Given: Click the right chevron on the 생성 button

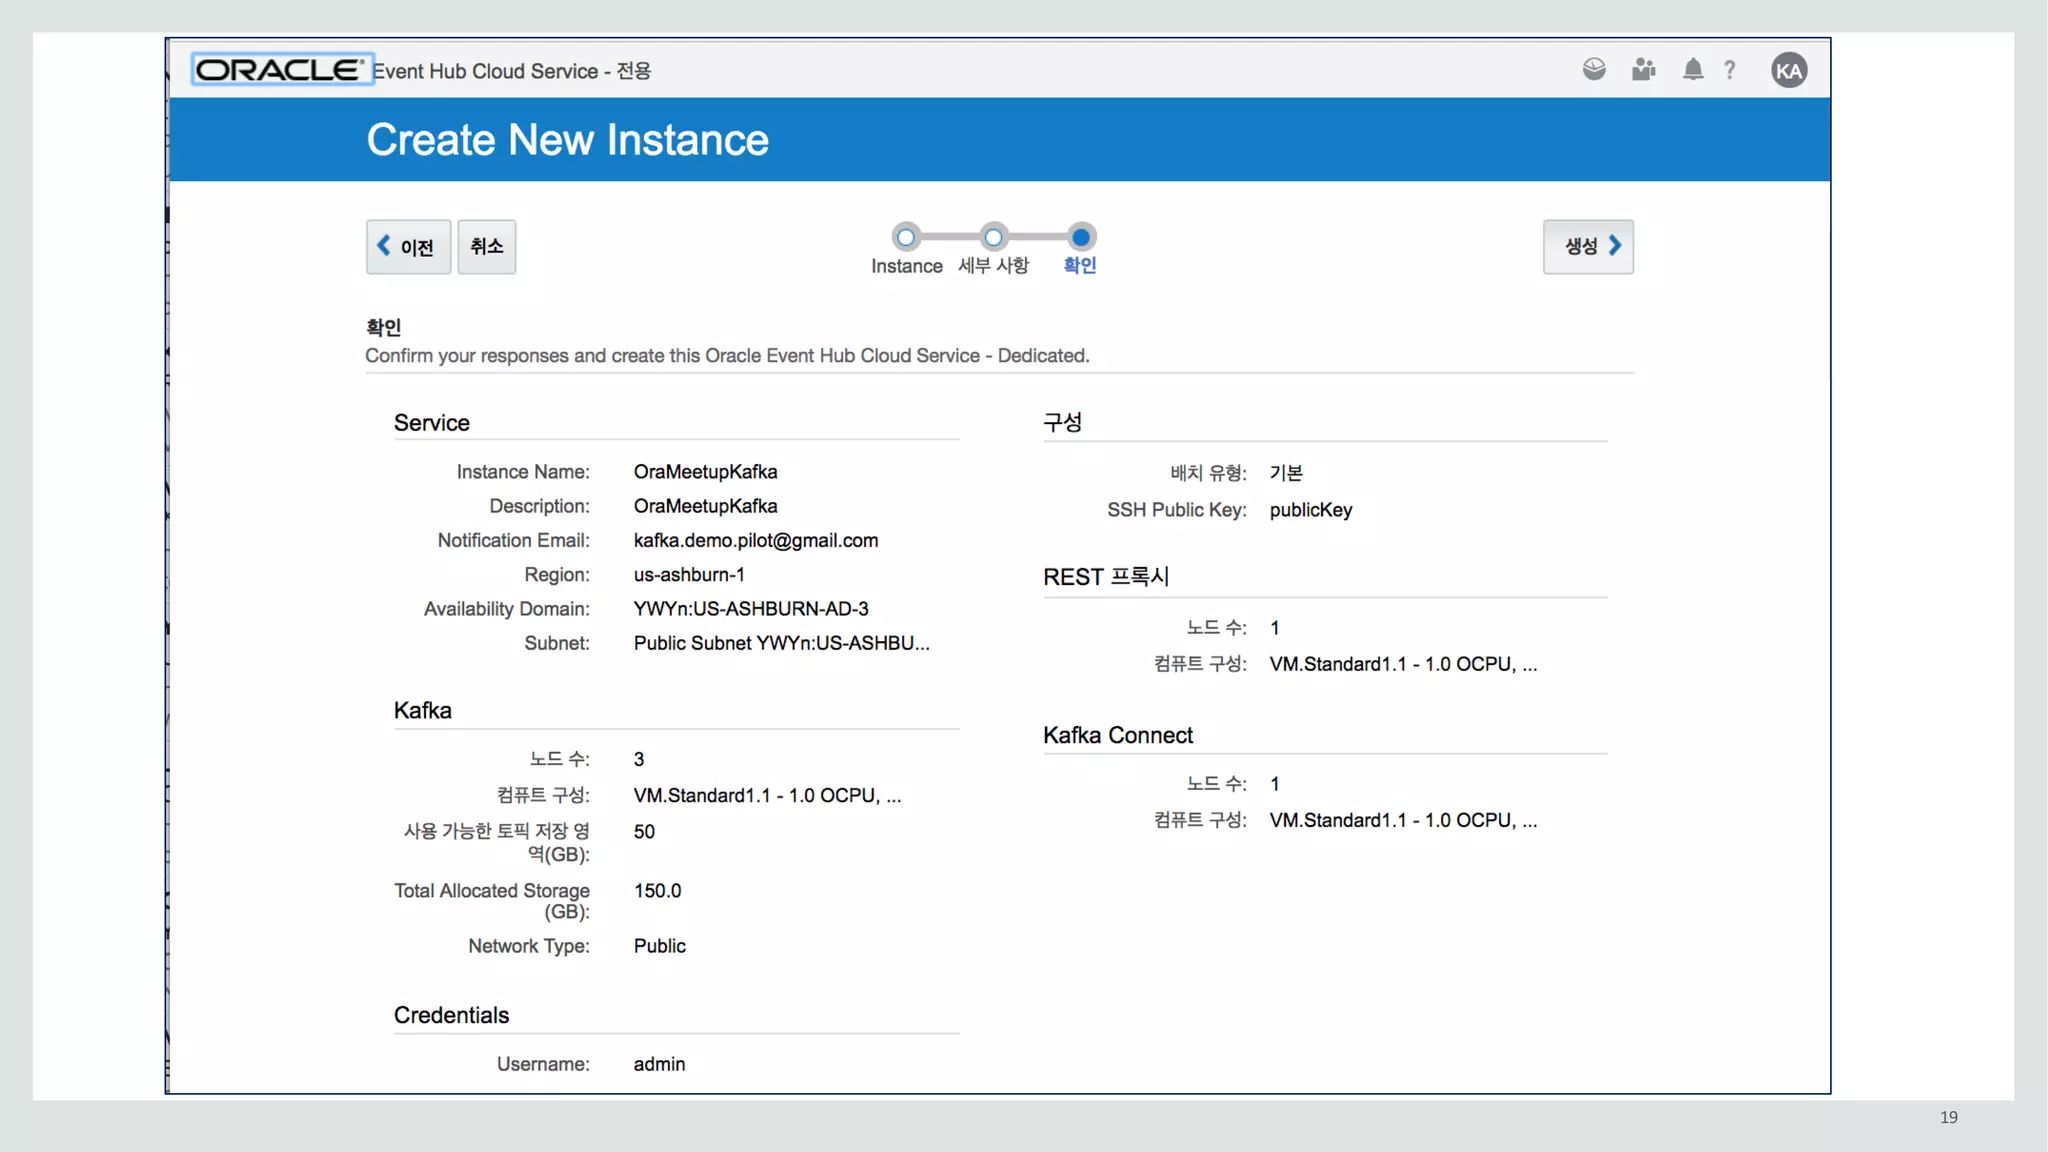Looking at the screenshot, I should pyautogui.click(x=1615, y=245).
